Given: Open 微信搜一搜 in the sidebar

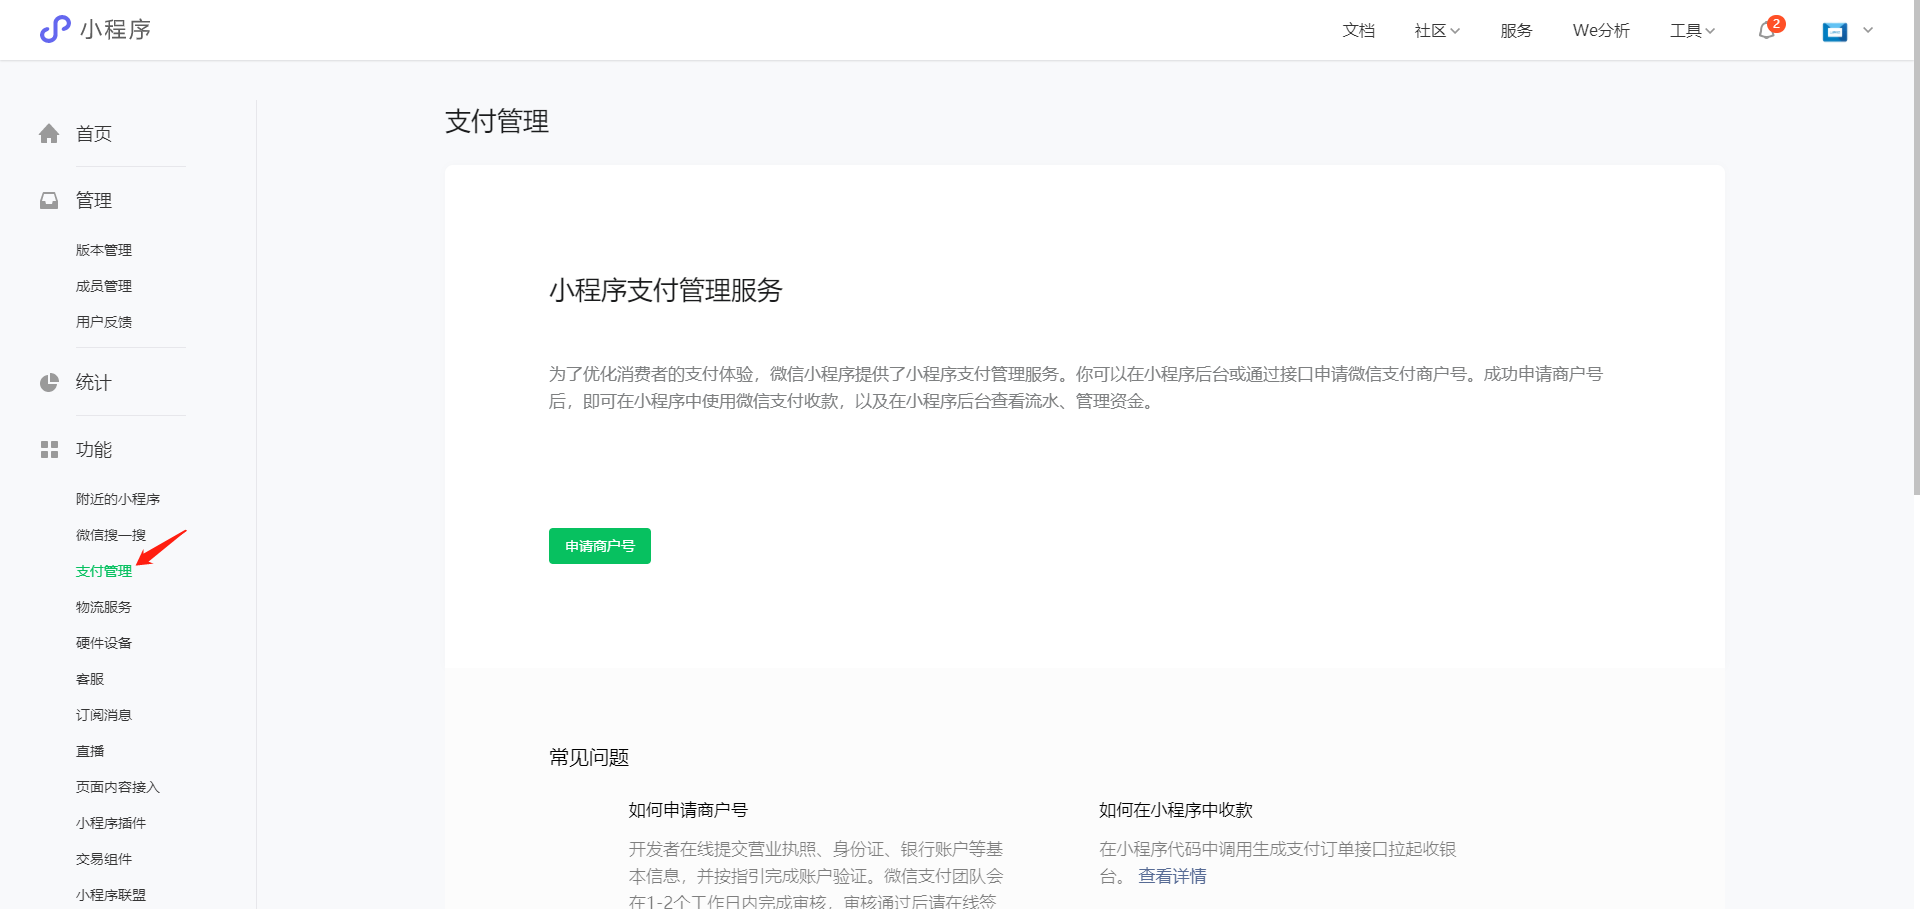Looking at the screenshot, I should pyautogui.click(x=111, y=535).
